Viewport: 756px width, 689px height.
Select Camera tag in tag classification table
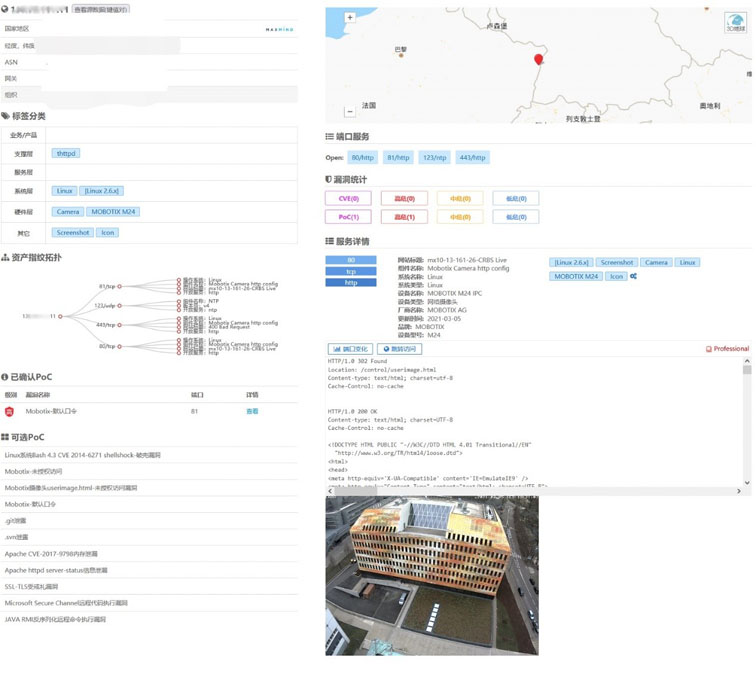coord(68,212)
